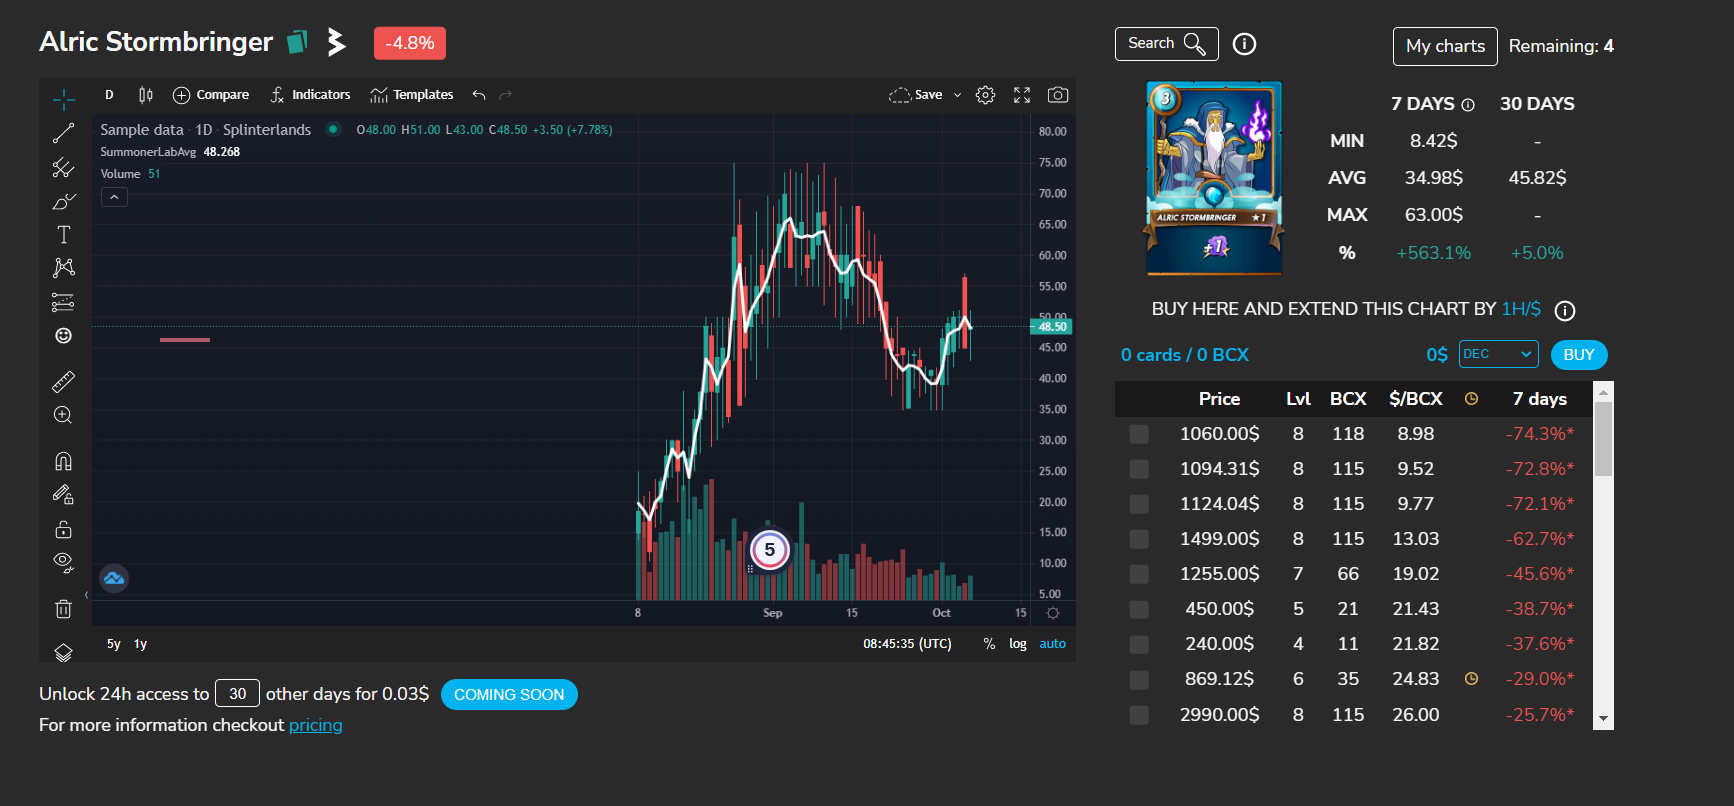Tick checkbox for 1124.04$ listing
This screenshot has width=1734, height=806.
(1138, 504)
